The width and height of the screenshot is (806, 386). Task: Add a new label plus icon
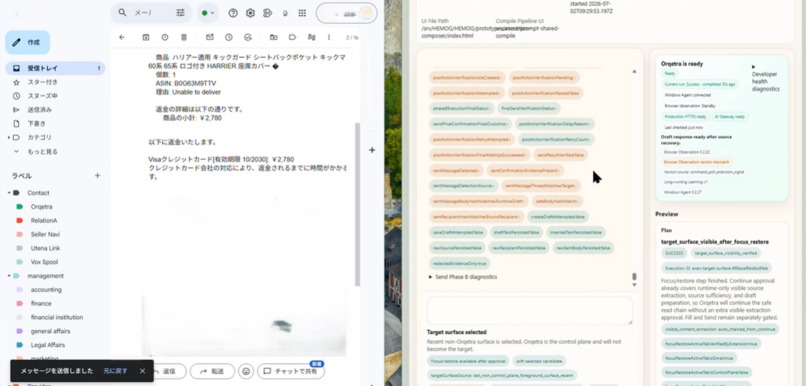pyautogui.click(x=98, y=176)
